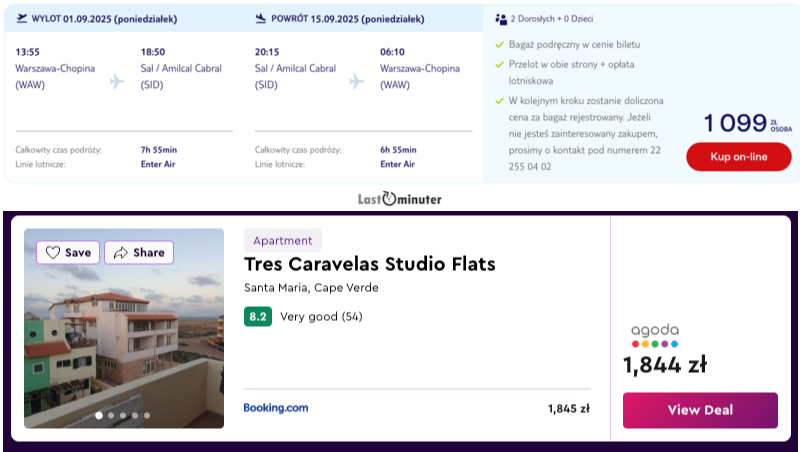Click the passengers icon beside 2 Dorosłych

501,19
